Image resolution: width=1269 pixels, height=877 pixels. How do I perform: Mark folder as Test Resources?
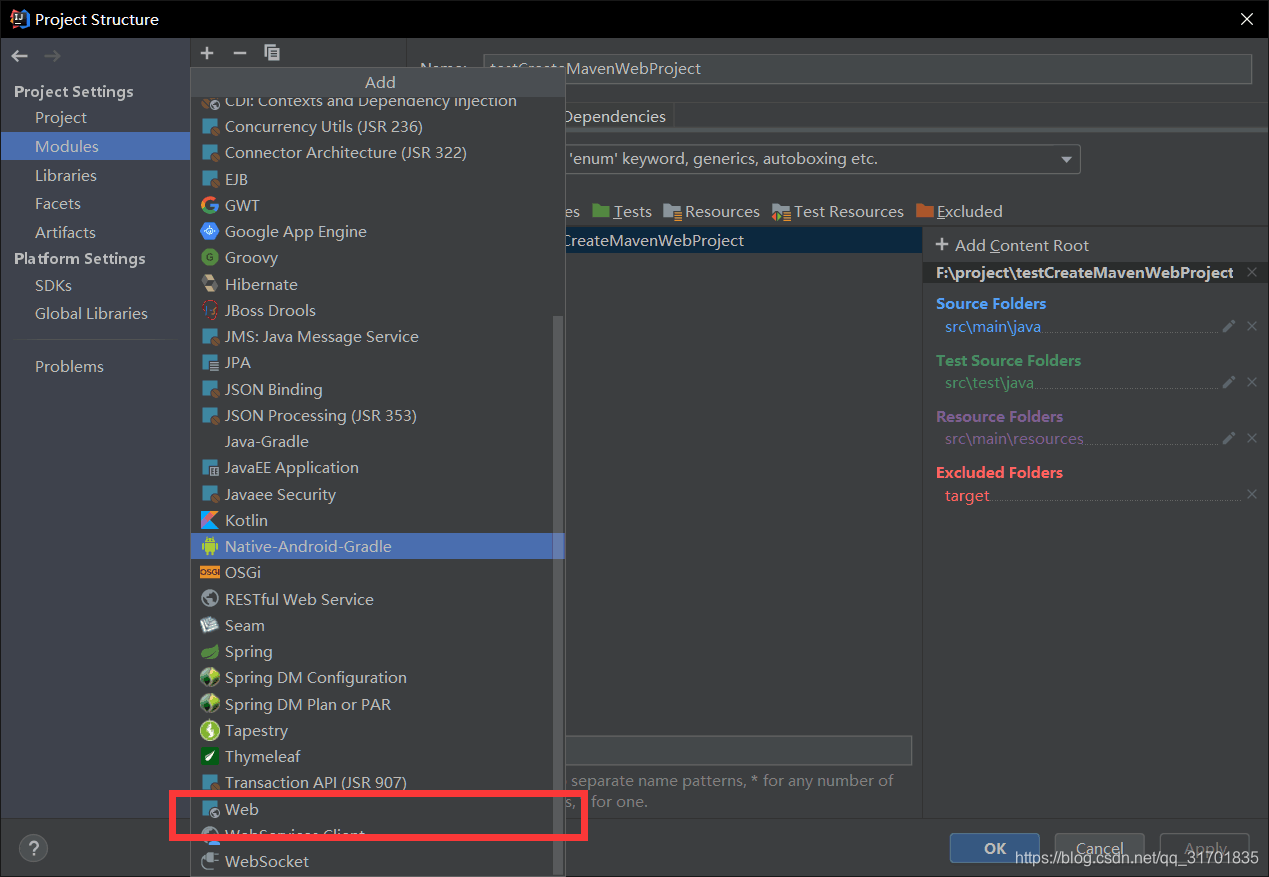(x=837, y=211)
